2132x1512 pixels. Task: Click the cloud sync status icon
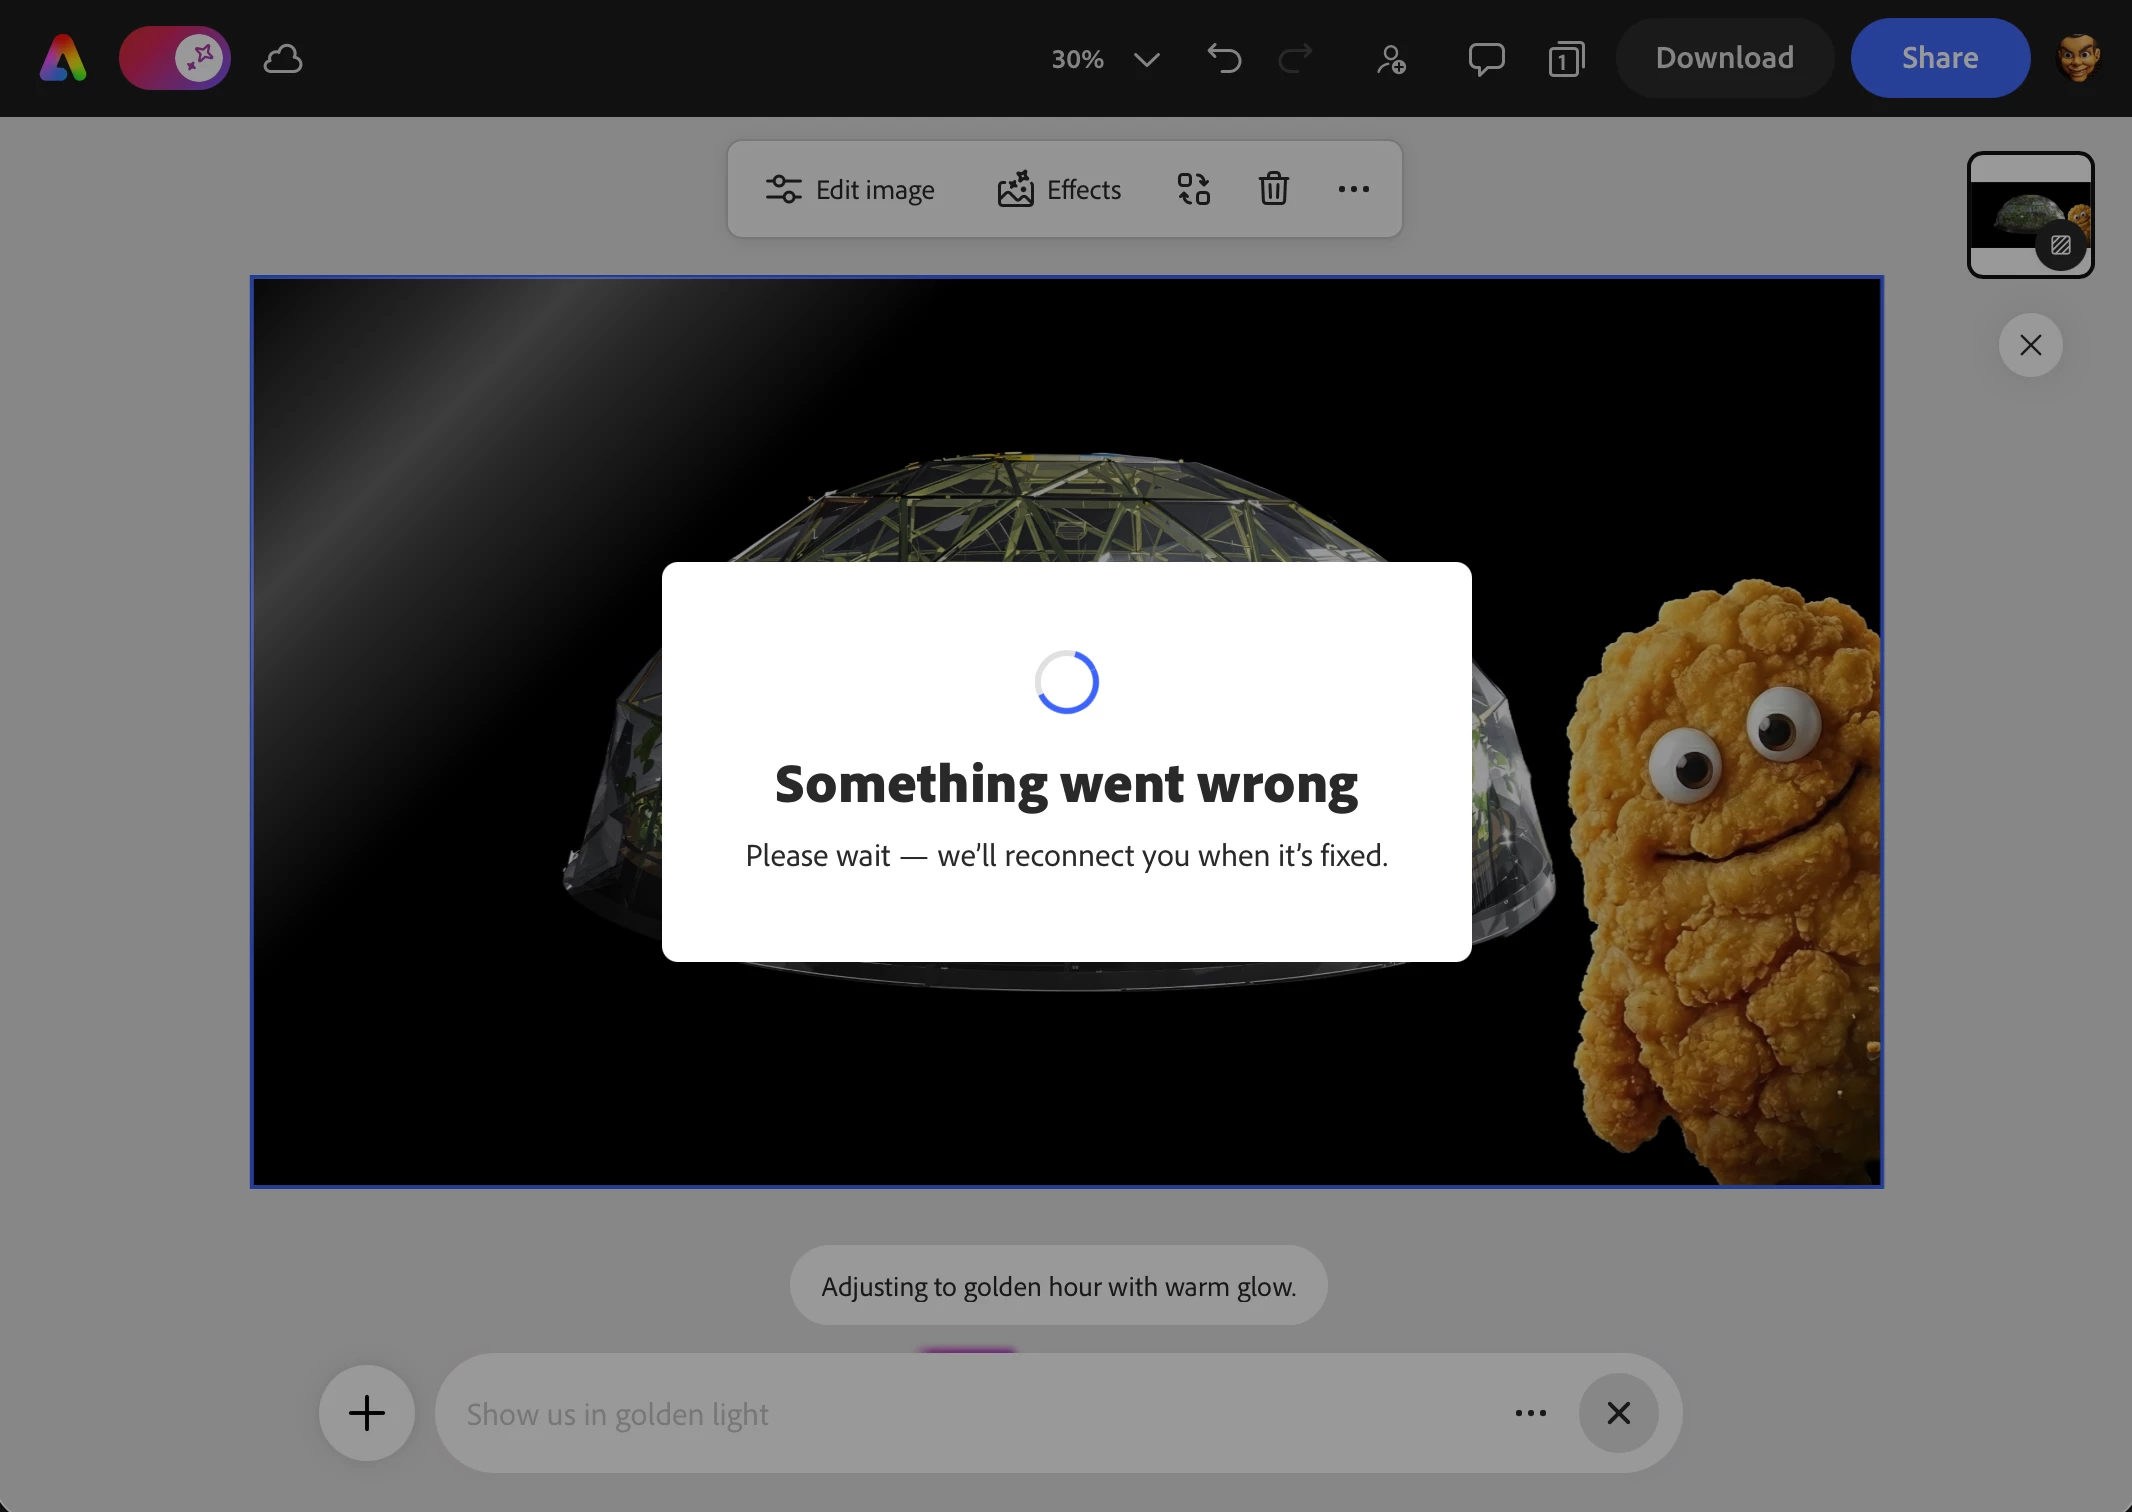pos(283,59)
